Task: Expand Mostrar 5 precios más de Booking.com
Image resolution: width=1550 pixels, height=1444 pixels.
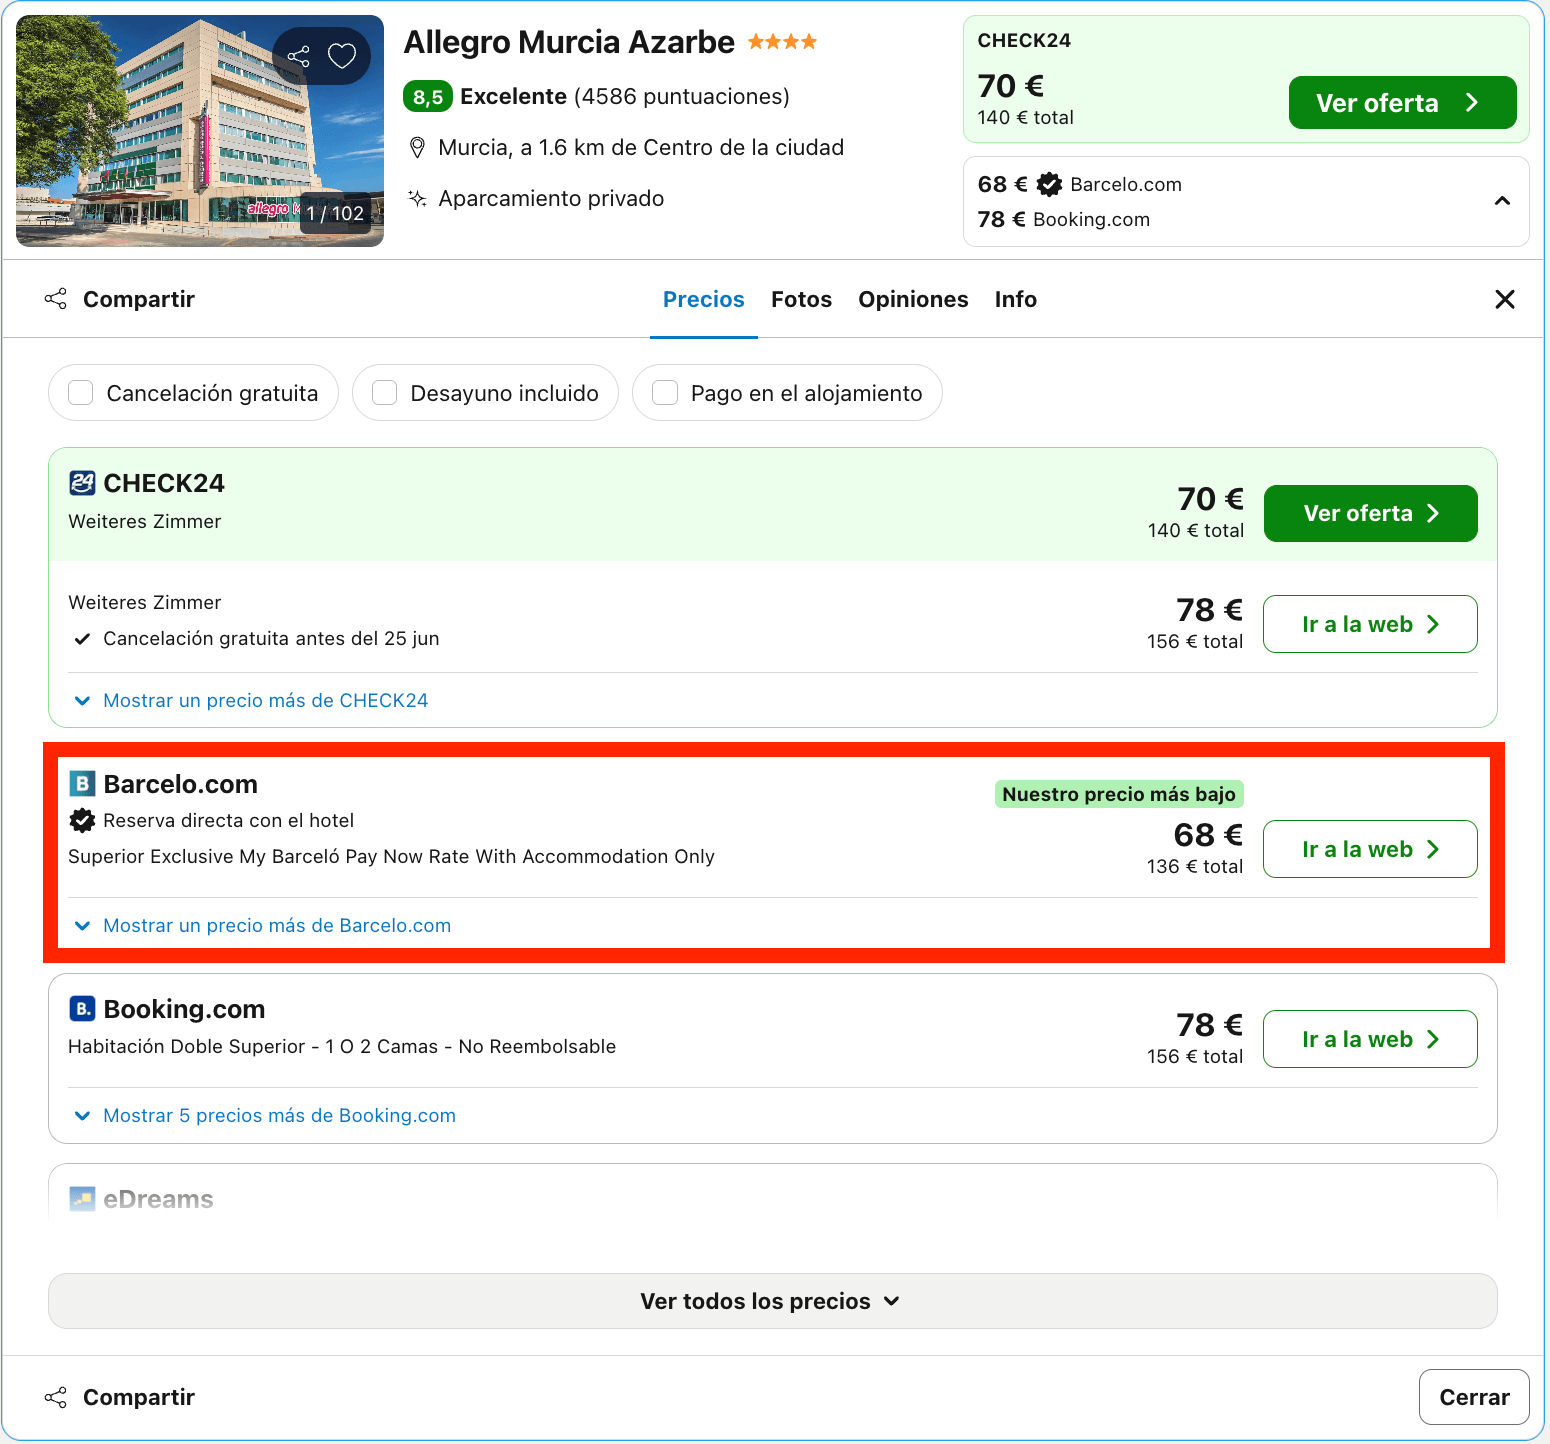Action: 266,1115
